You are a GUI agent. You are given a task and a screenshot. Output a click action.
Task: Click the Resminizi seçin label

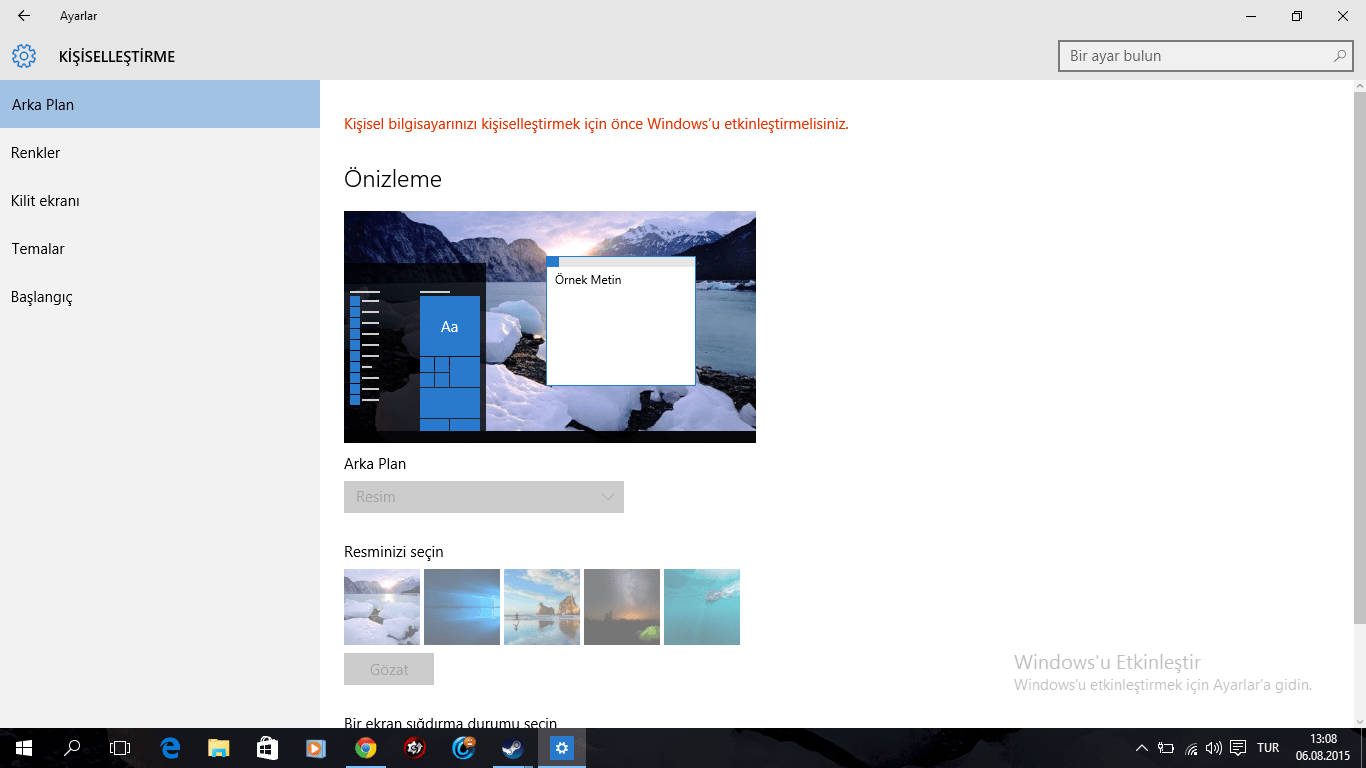click(x=394, y=552)
